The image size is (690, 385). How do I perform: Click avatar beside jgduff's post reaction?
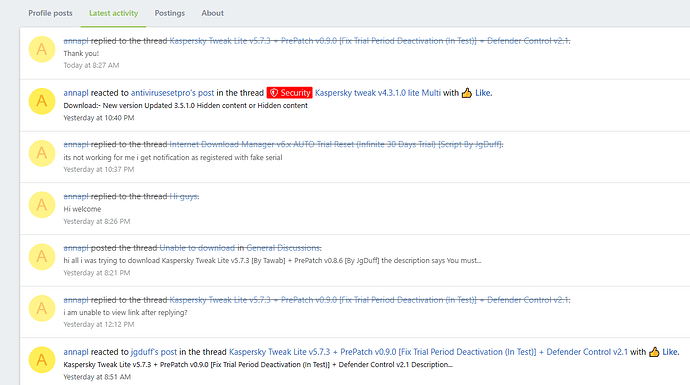pos(42,360)
